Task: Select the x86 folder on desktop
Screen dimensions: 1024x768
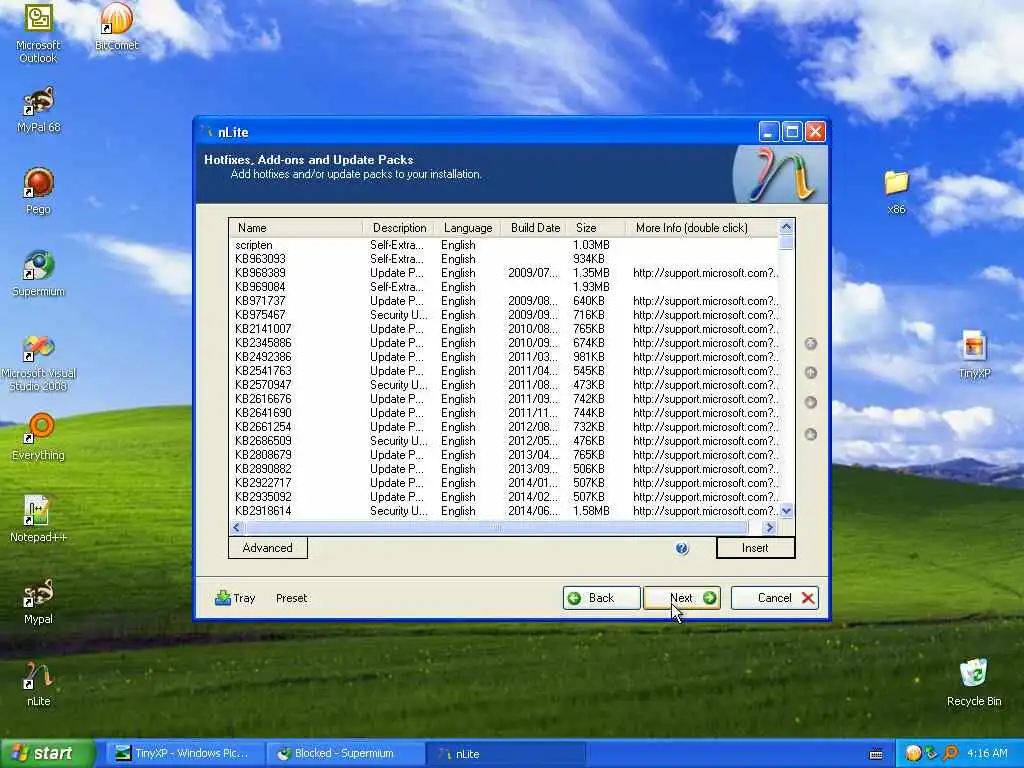Action: pyautogui.click(x=897, y=192)
